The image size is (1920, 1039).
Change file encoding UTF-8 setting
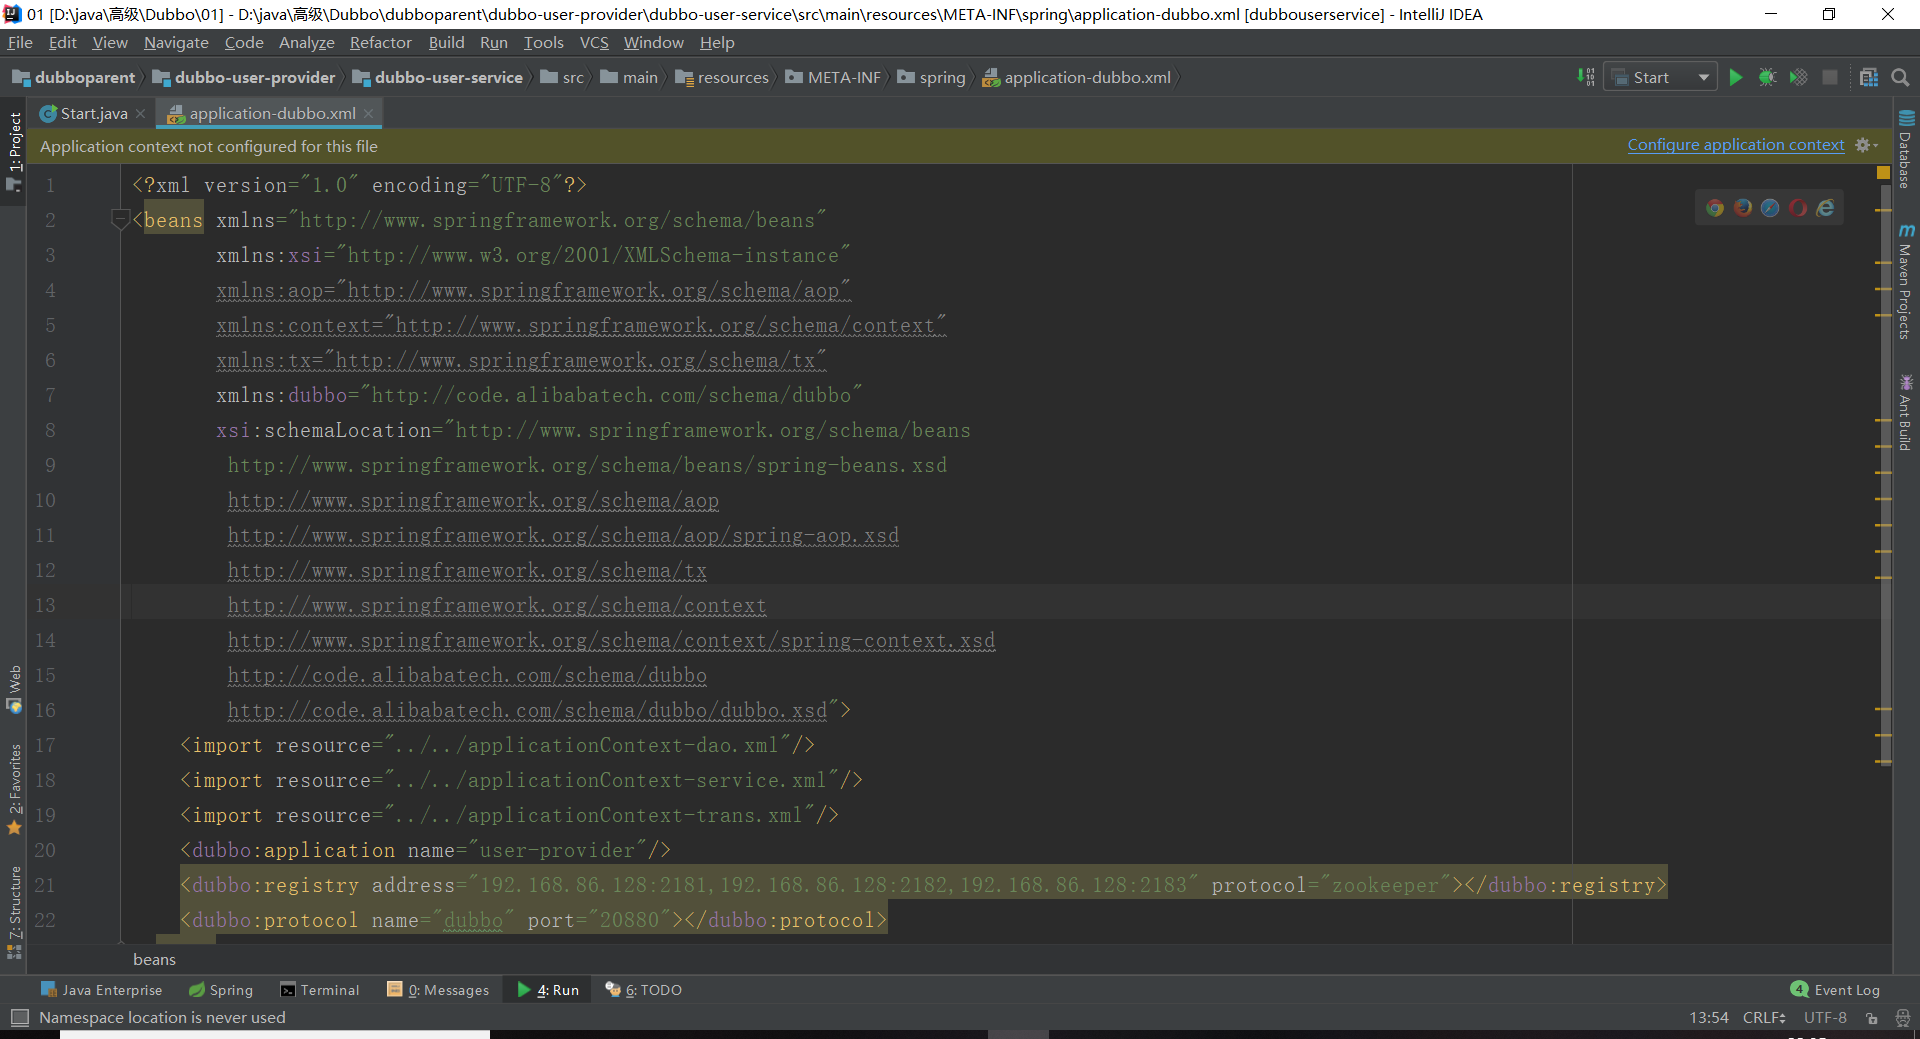point(1825,1018)
